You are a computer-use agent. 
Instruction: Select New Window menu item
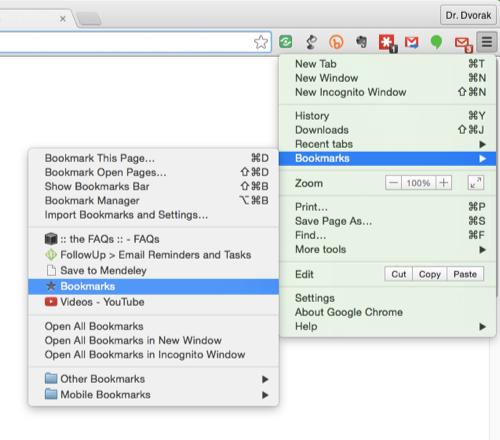click(x=387, y=78)
